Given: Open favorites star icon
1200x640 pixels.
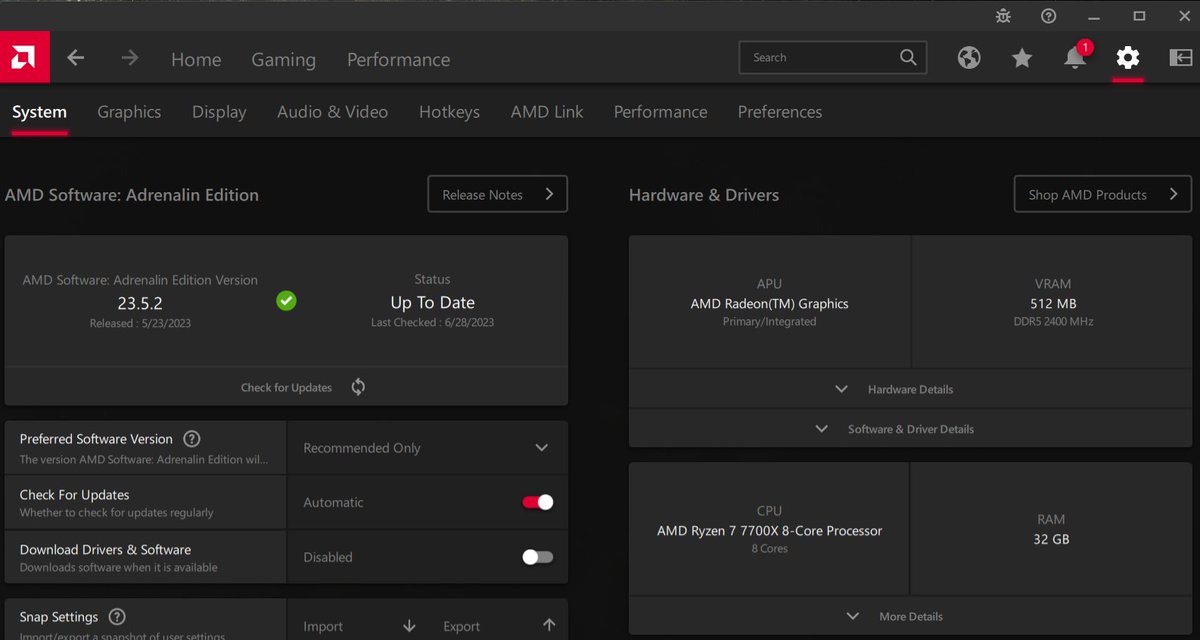Looking at the screenshot, I should click(1022, 58).
